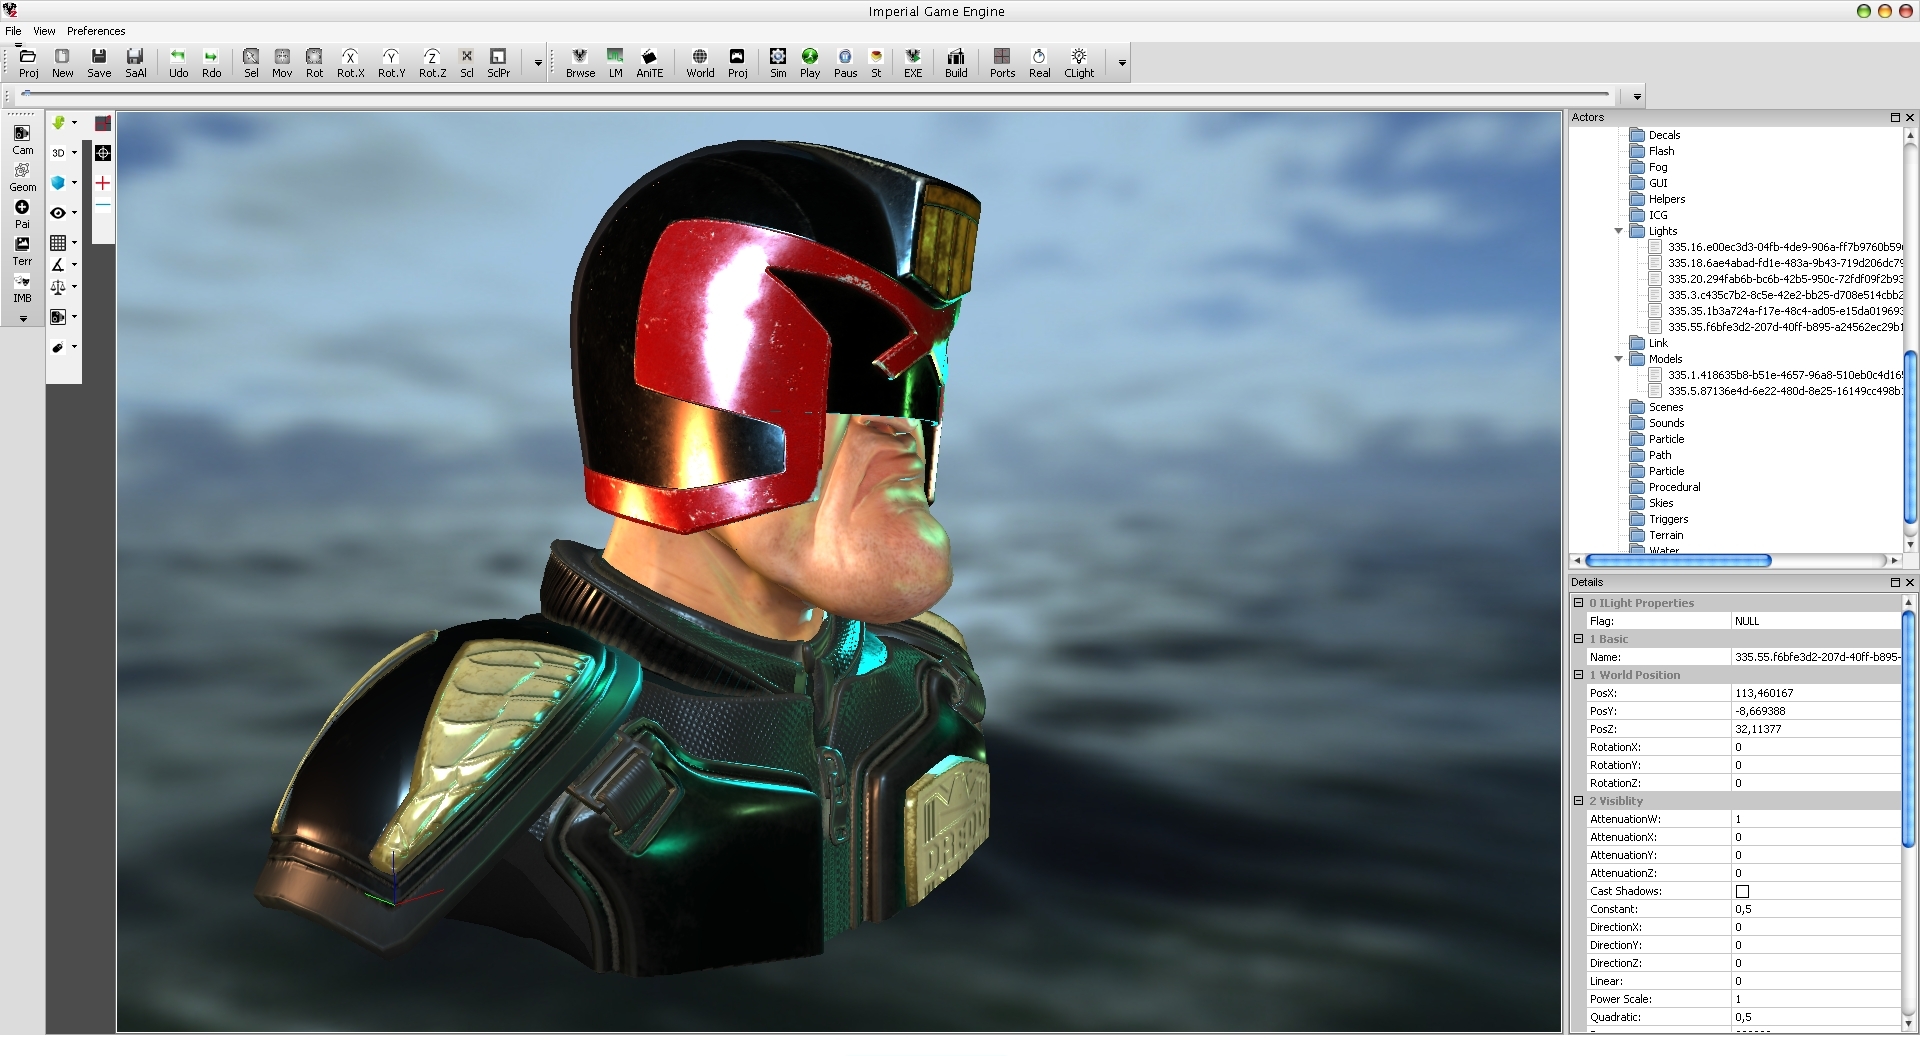The image size is (1920, 1056).
Task: Toggle the Cast Shadows checkbox
Action: tap(1742, 891)
